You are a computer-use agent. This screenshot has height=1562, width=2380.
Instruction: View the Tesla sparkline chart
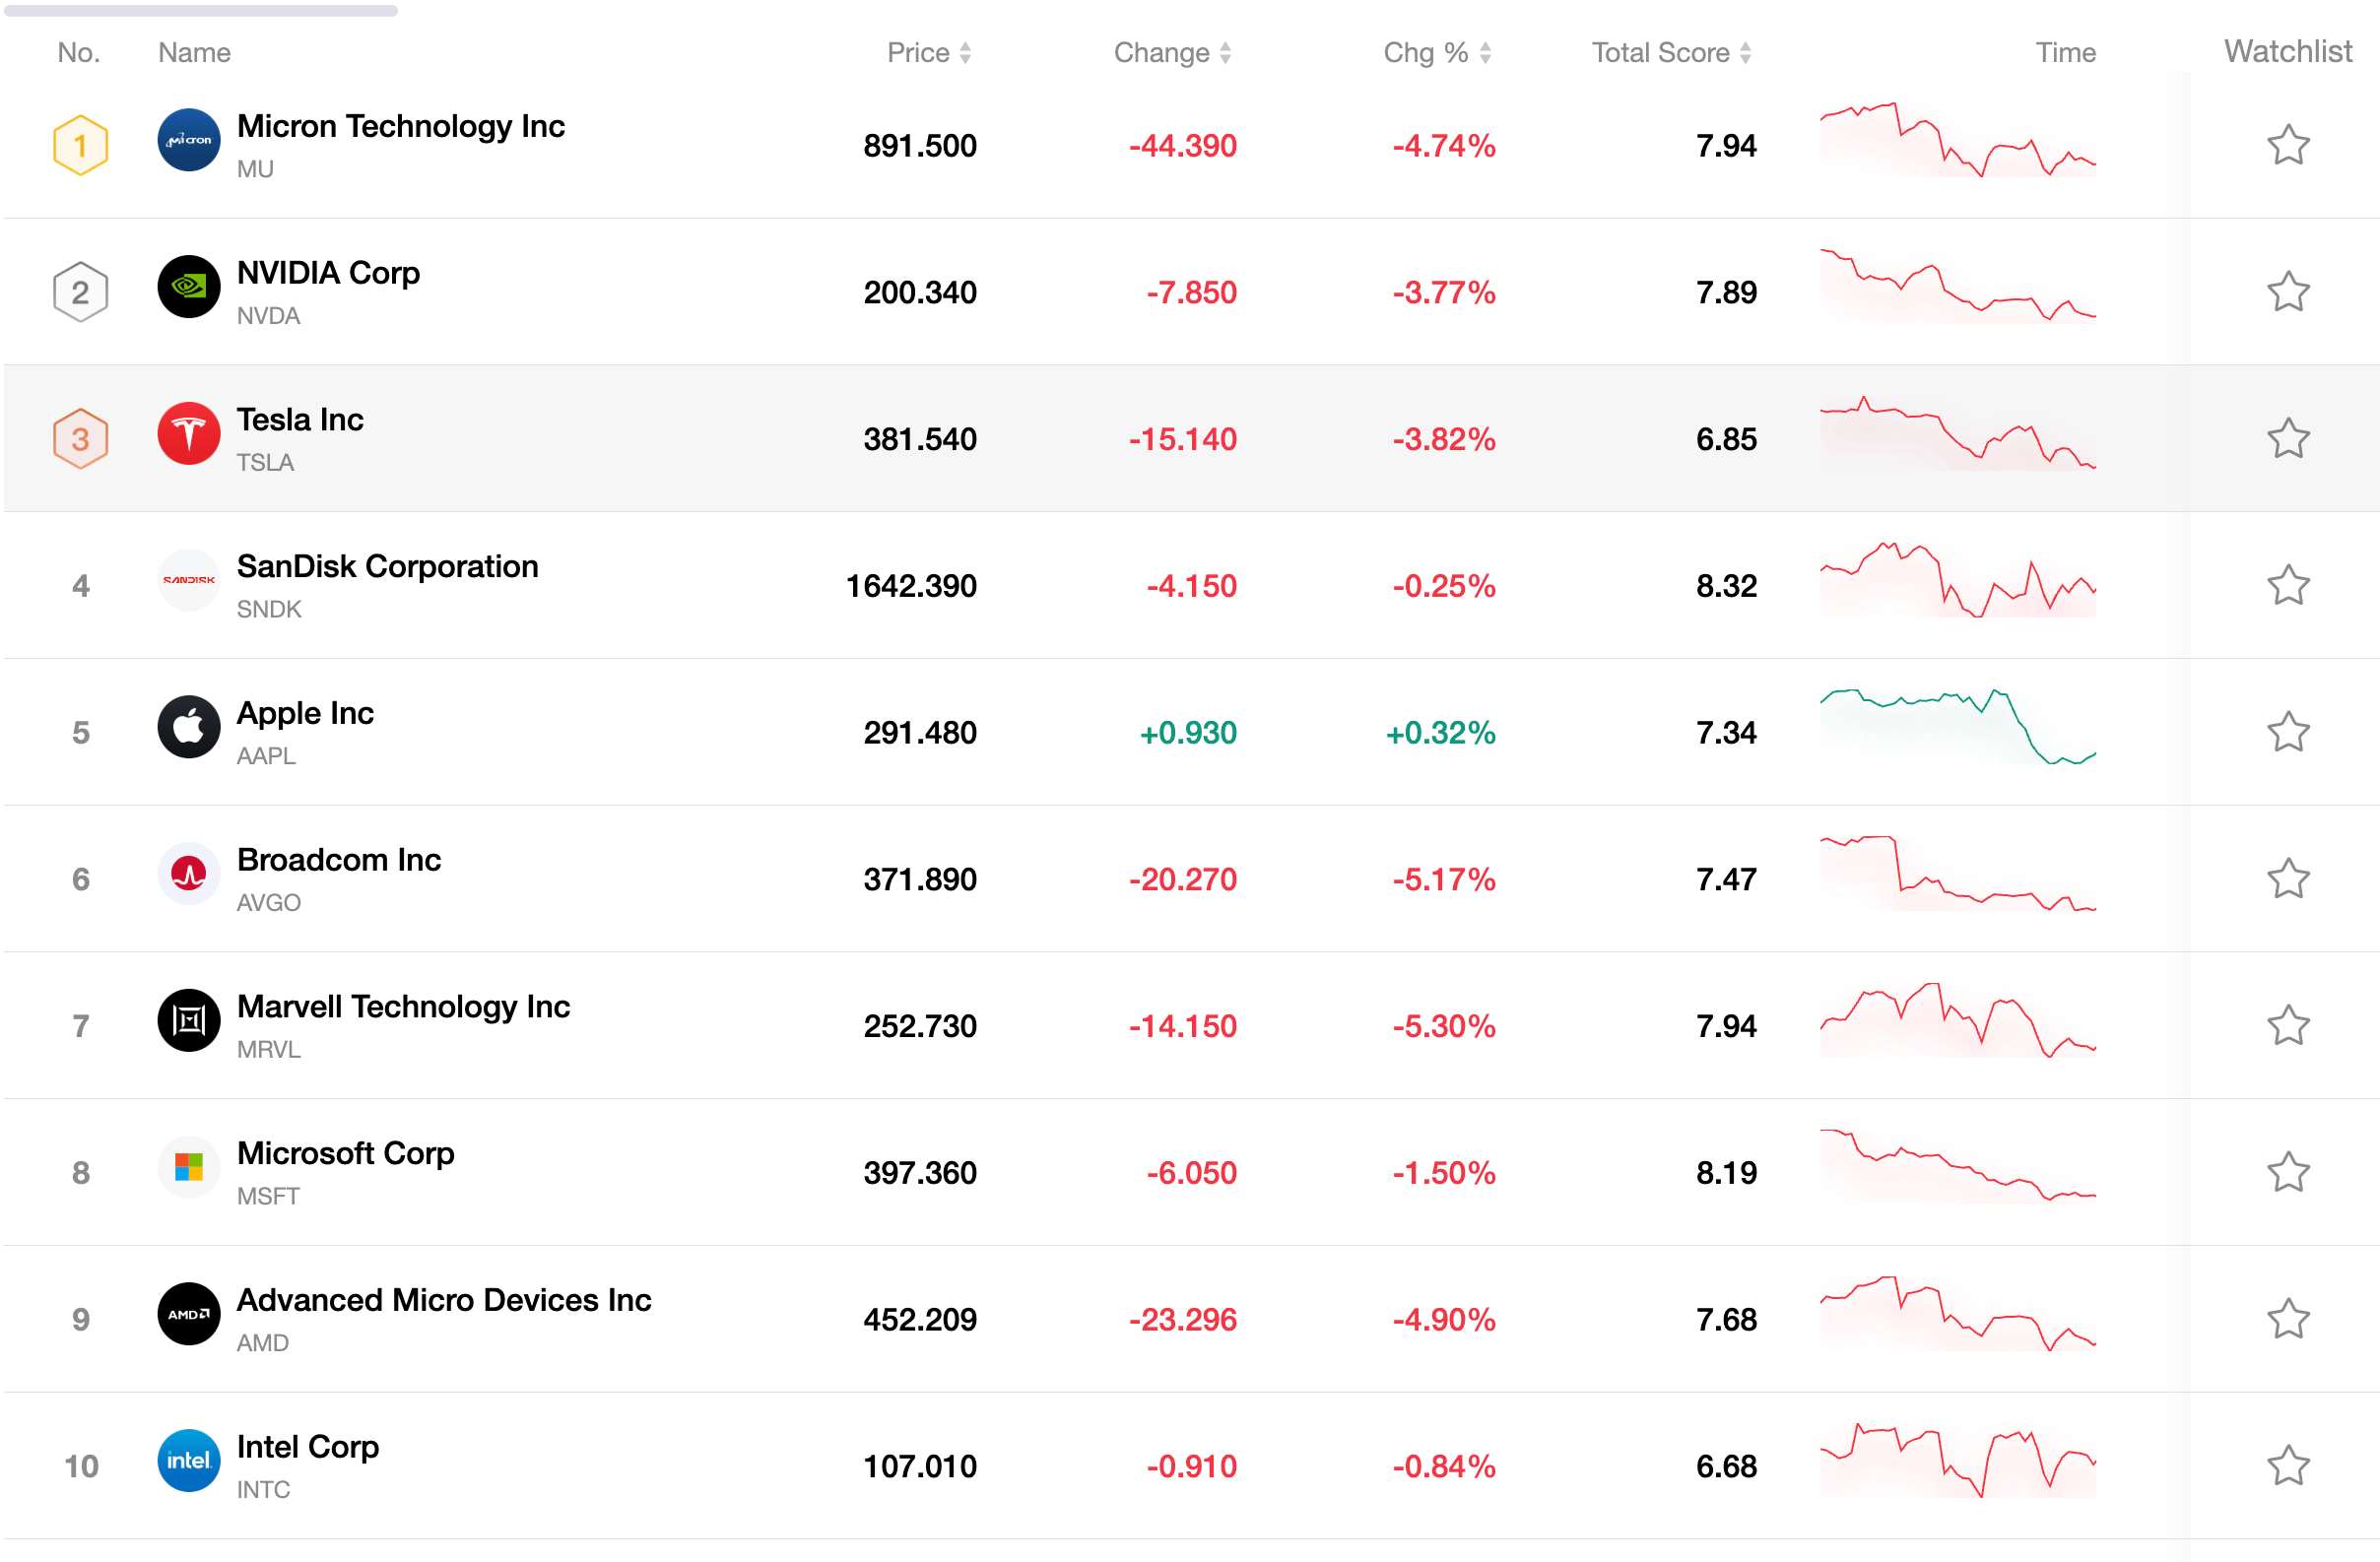coord(1957,433)
